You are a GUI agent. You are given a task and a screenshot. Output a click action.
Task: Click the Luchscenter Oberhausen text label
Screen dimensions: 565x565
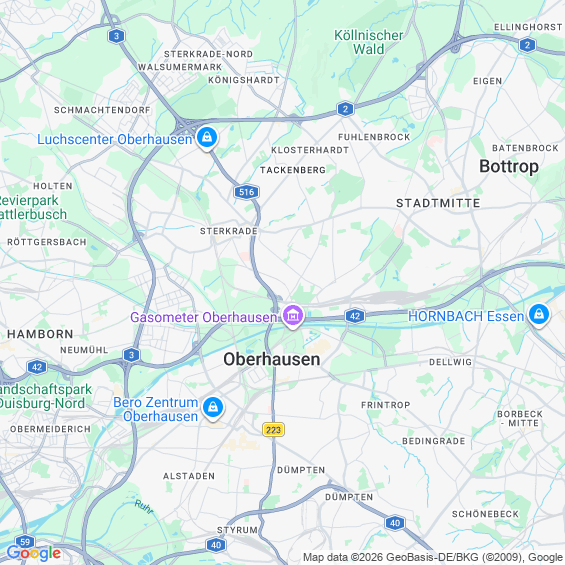point(115,139)
